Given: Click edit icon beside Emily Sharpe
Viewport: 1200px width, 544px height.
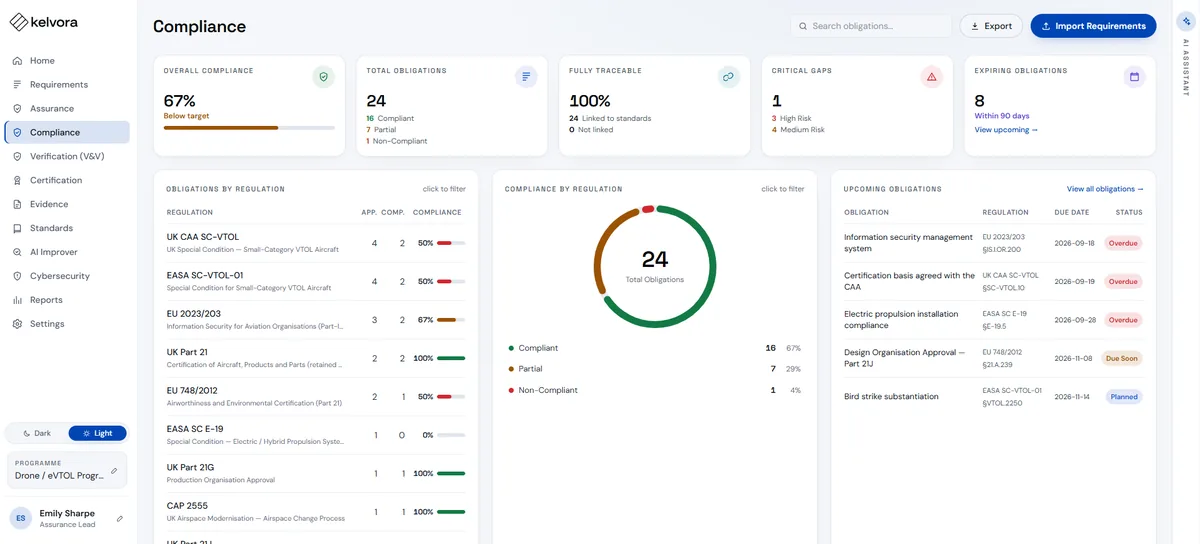Looking at the screenshot, I should tap(120, 518).
